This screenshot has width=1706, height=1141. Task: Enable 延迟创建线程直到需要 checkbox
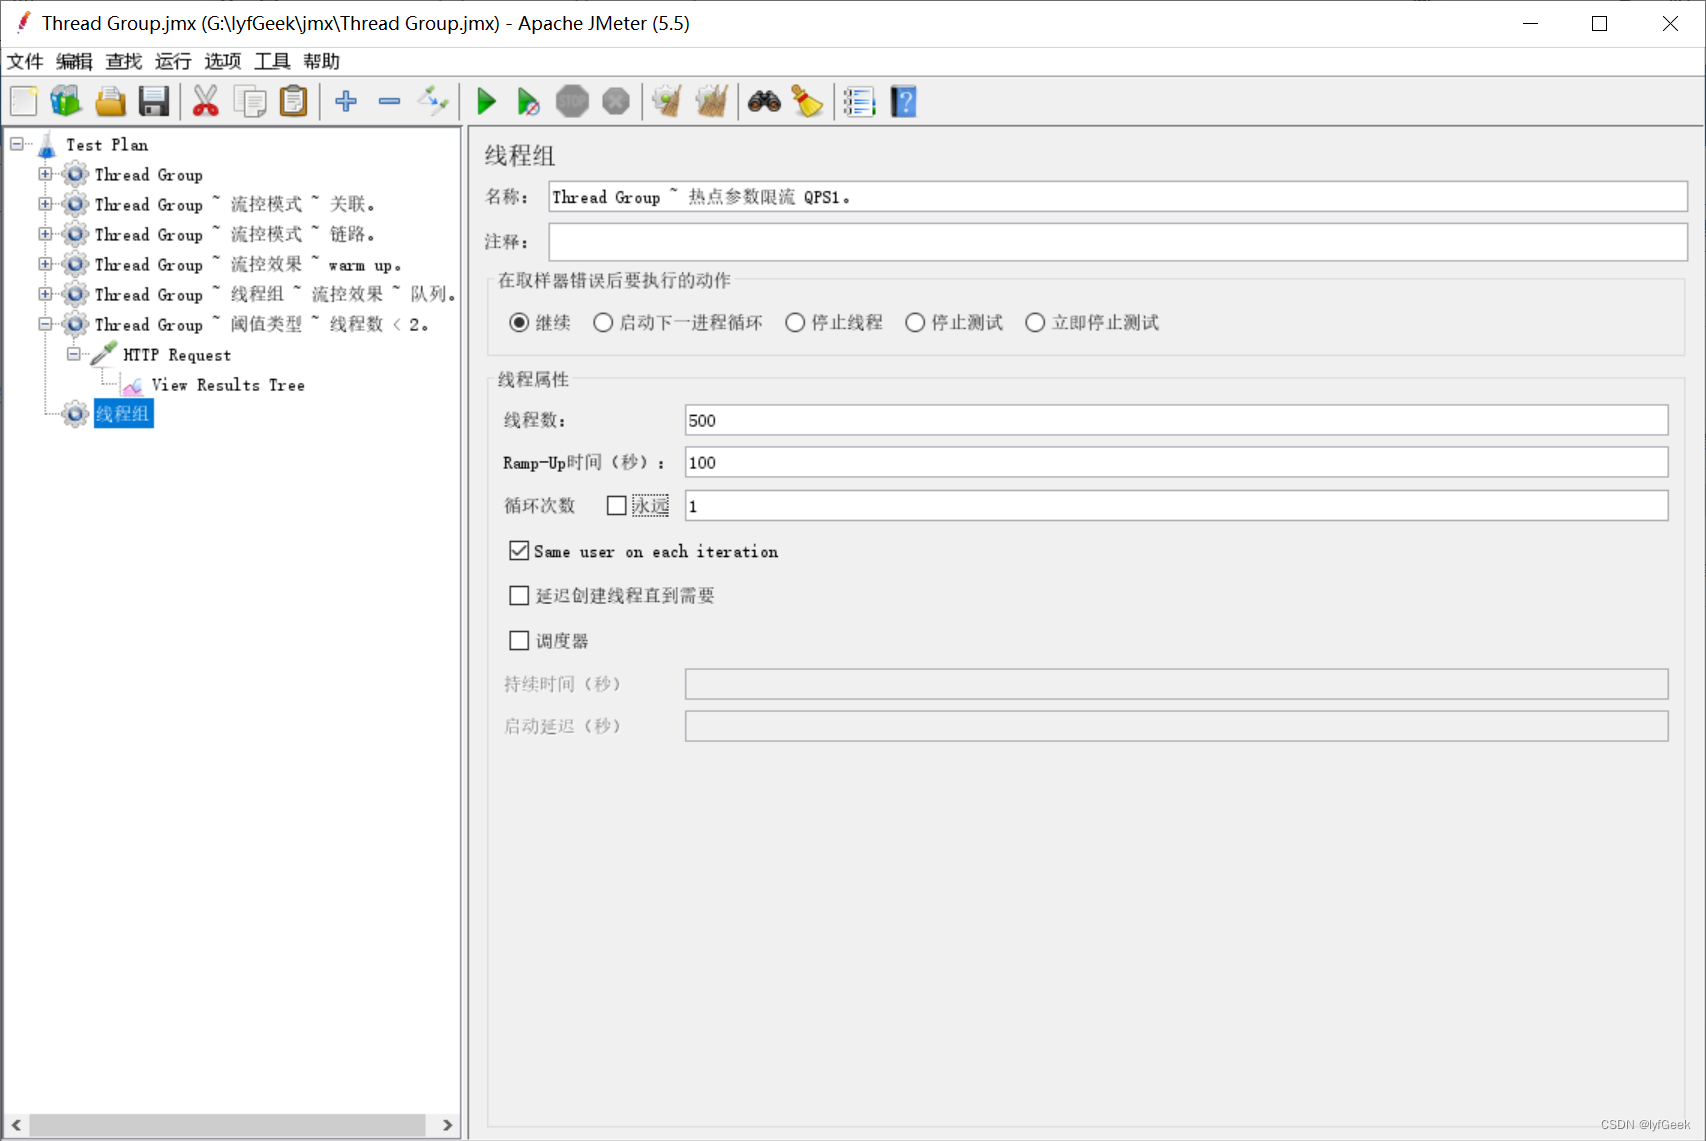pyautogui.click(x=519, y=596)
